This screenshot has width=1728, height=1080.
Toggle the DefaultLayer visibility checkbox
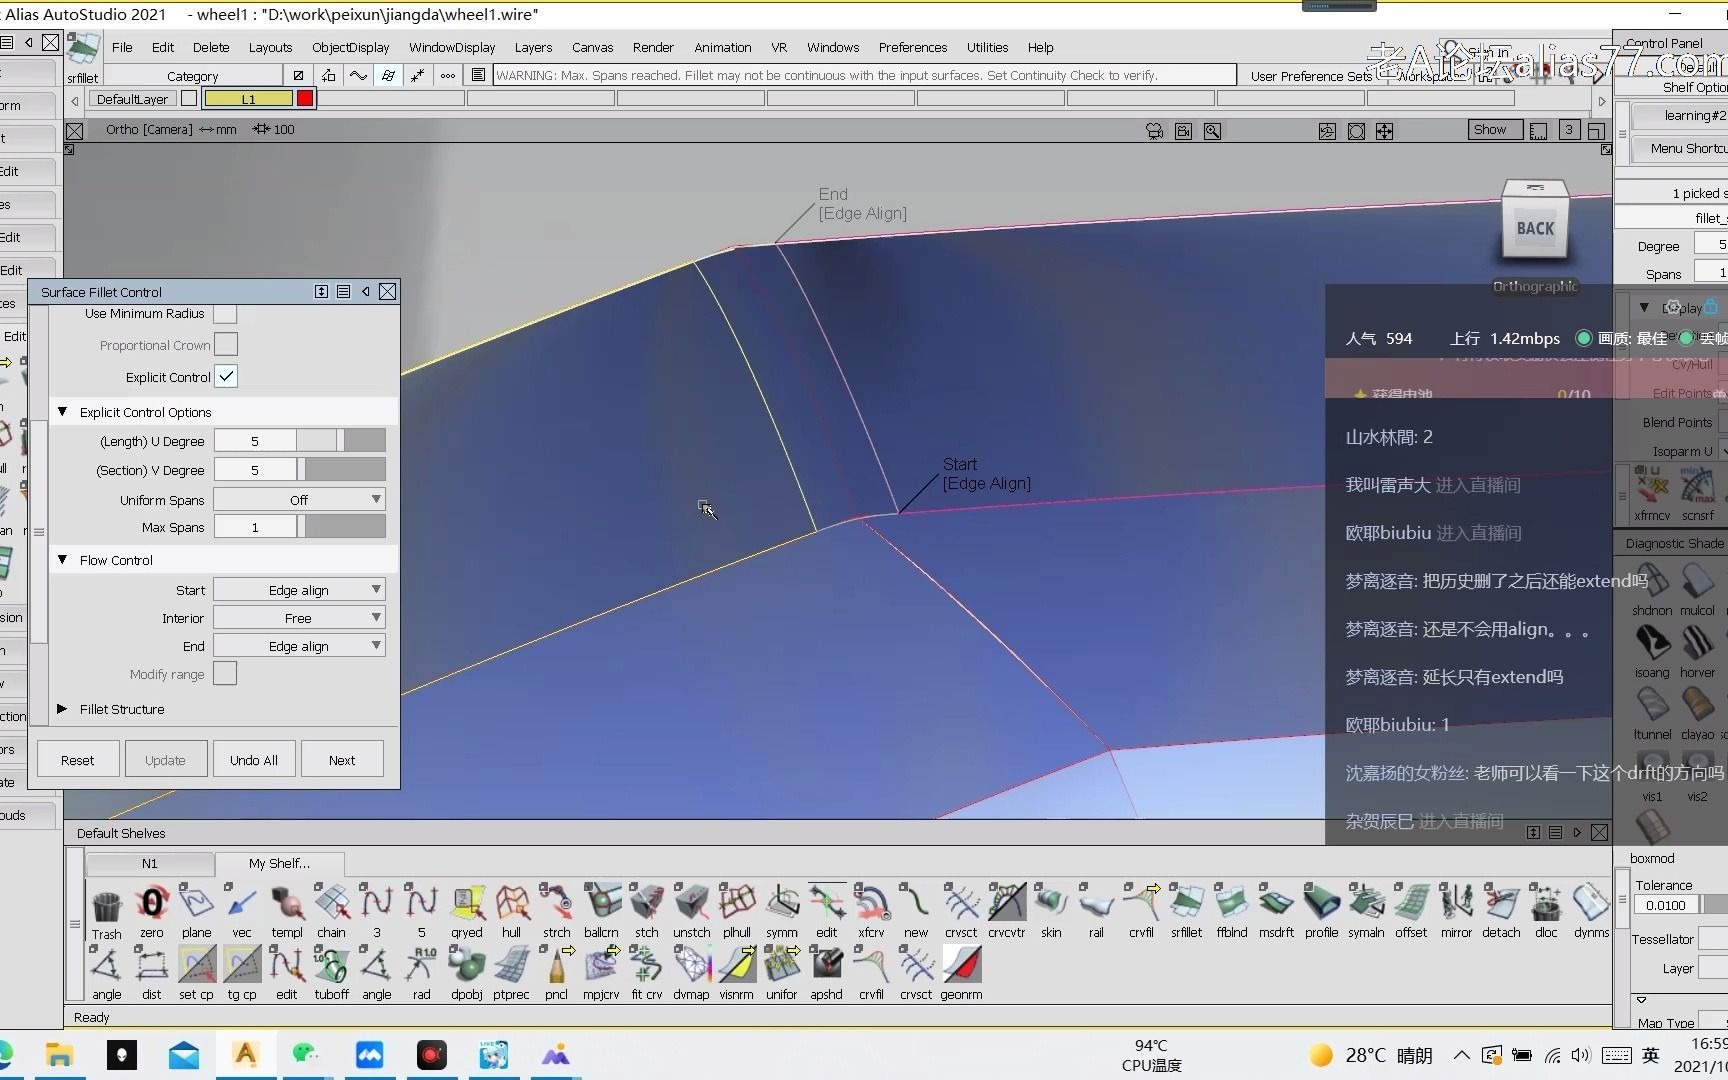pos(189,99)
